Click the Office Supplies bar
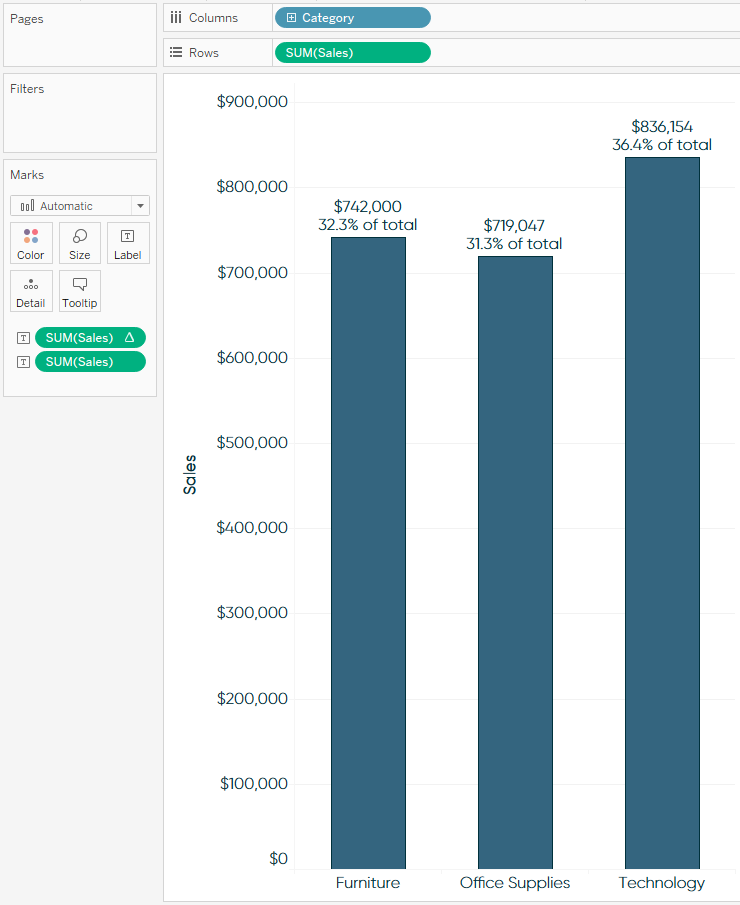This screenshot has height=905, width=740. click(515, 562)
